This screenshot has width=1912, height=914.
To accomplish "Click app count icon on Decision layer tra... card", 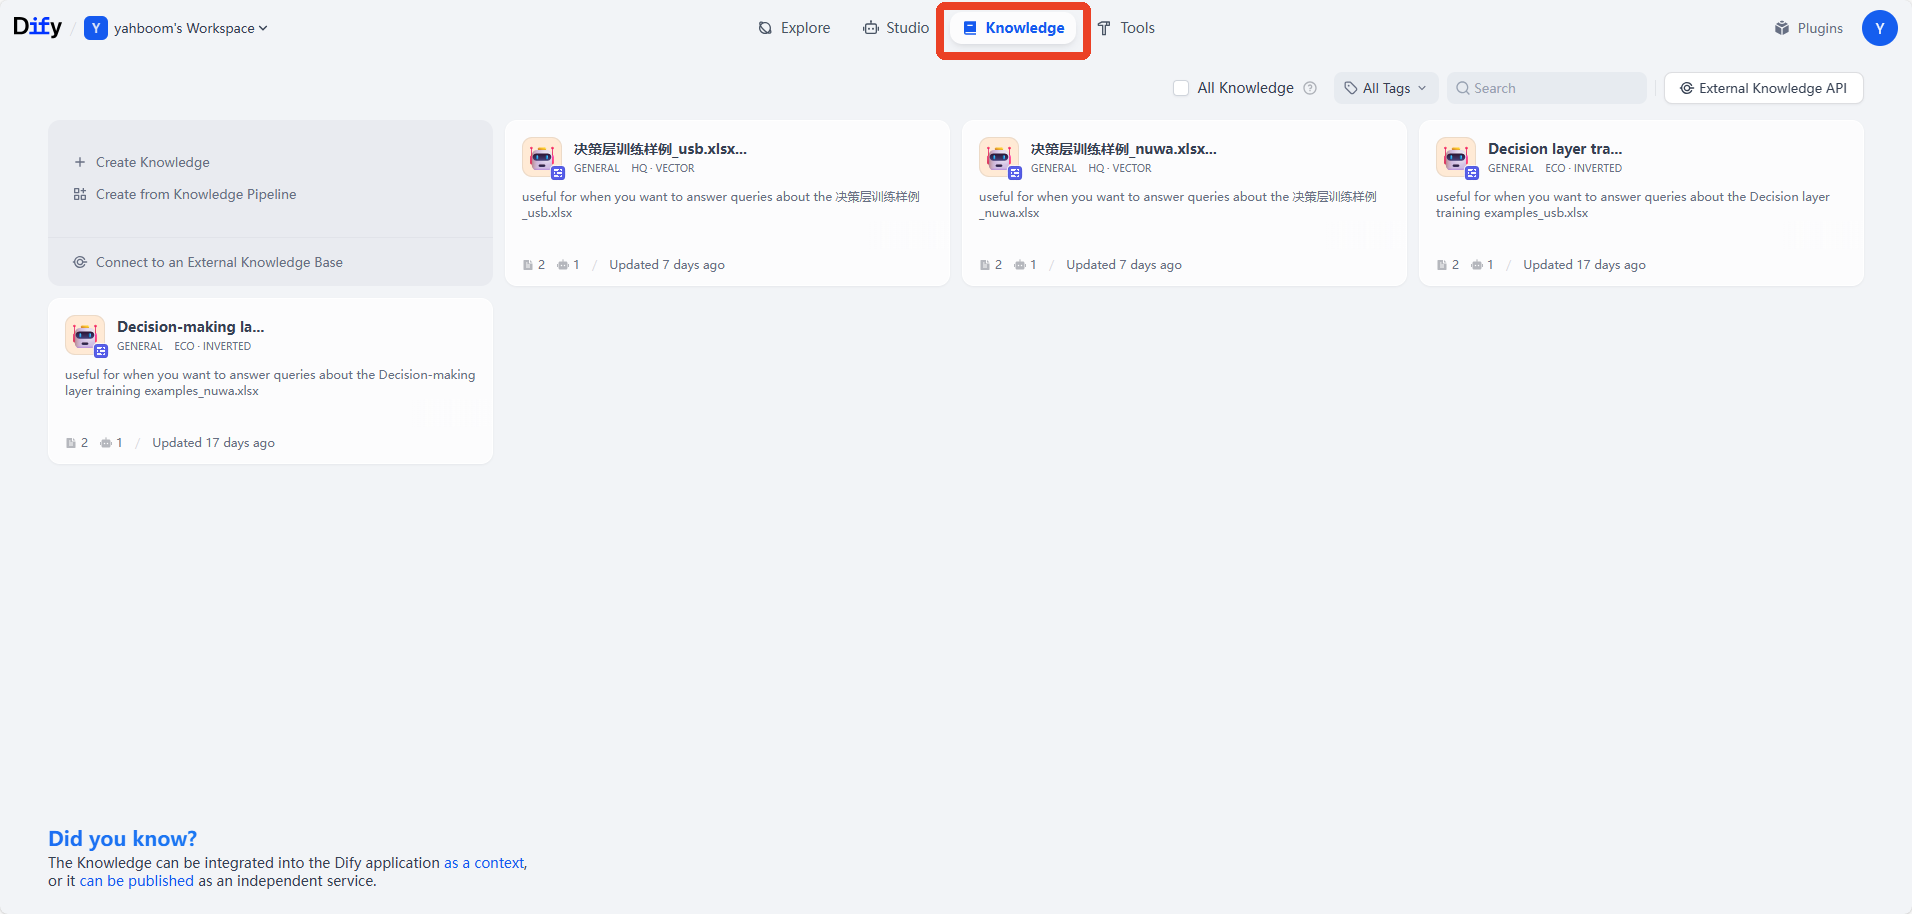I will (x=1477, y=265).
